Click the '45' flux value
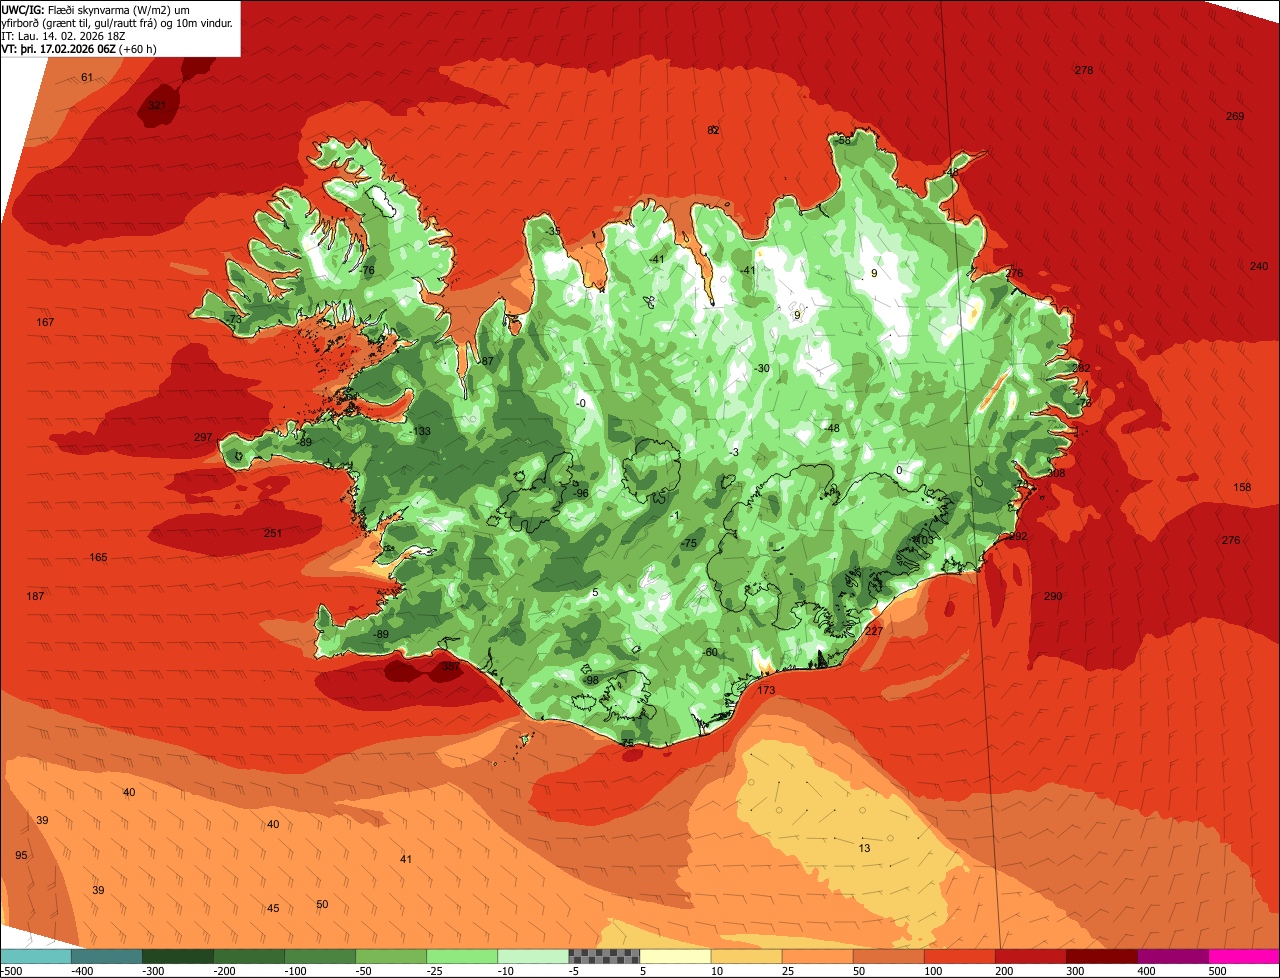1280x978 pixels. pos(273,908)
